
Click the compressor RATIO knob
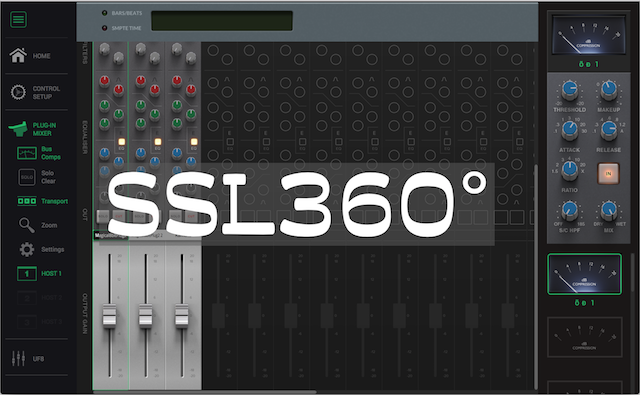(x=569, y=169)
